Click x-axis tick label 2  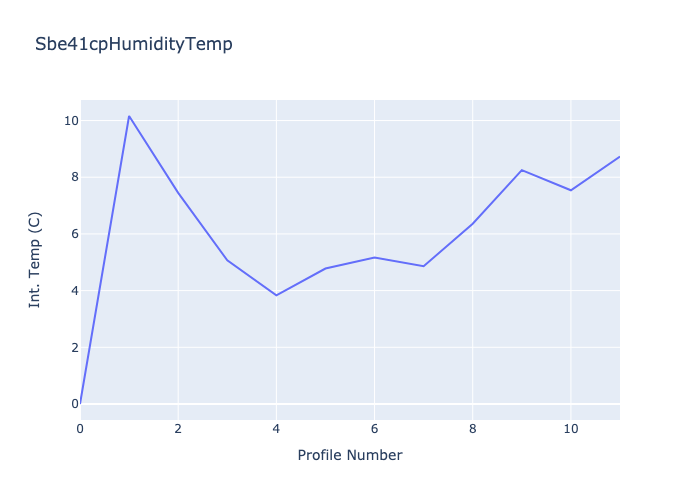point(178,428)
